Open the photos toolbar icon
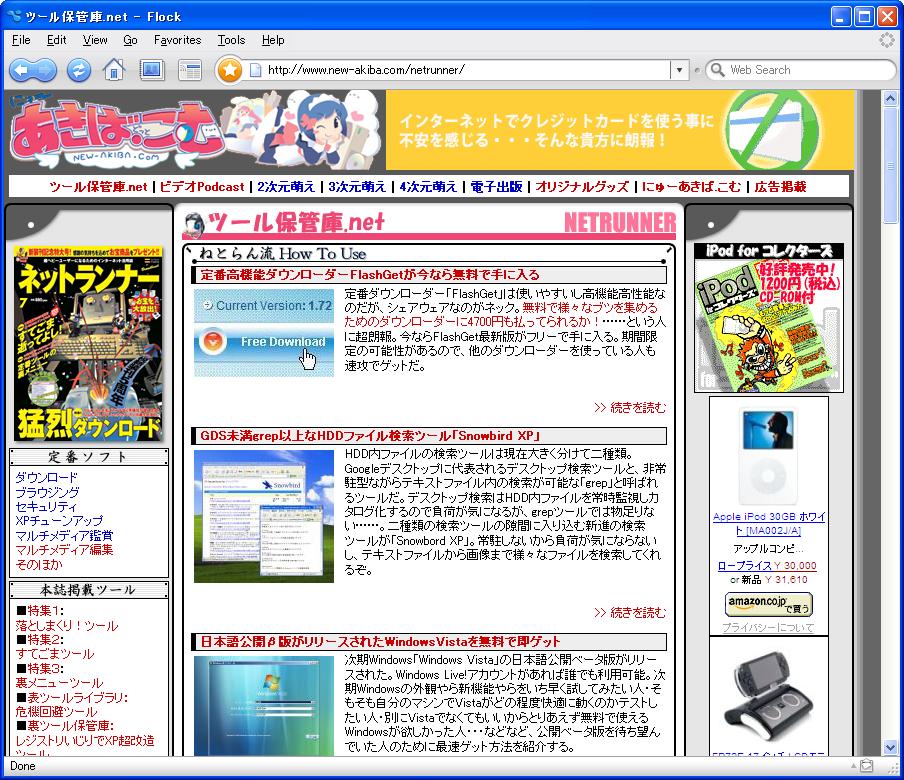This screenshot has height=780, width=904. coord(152,70)
